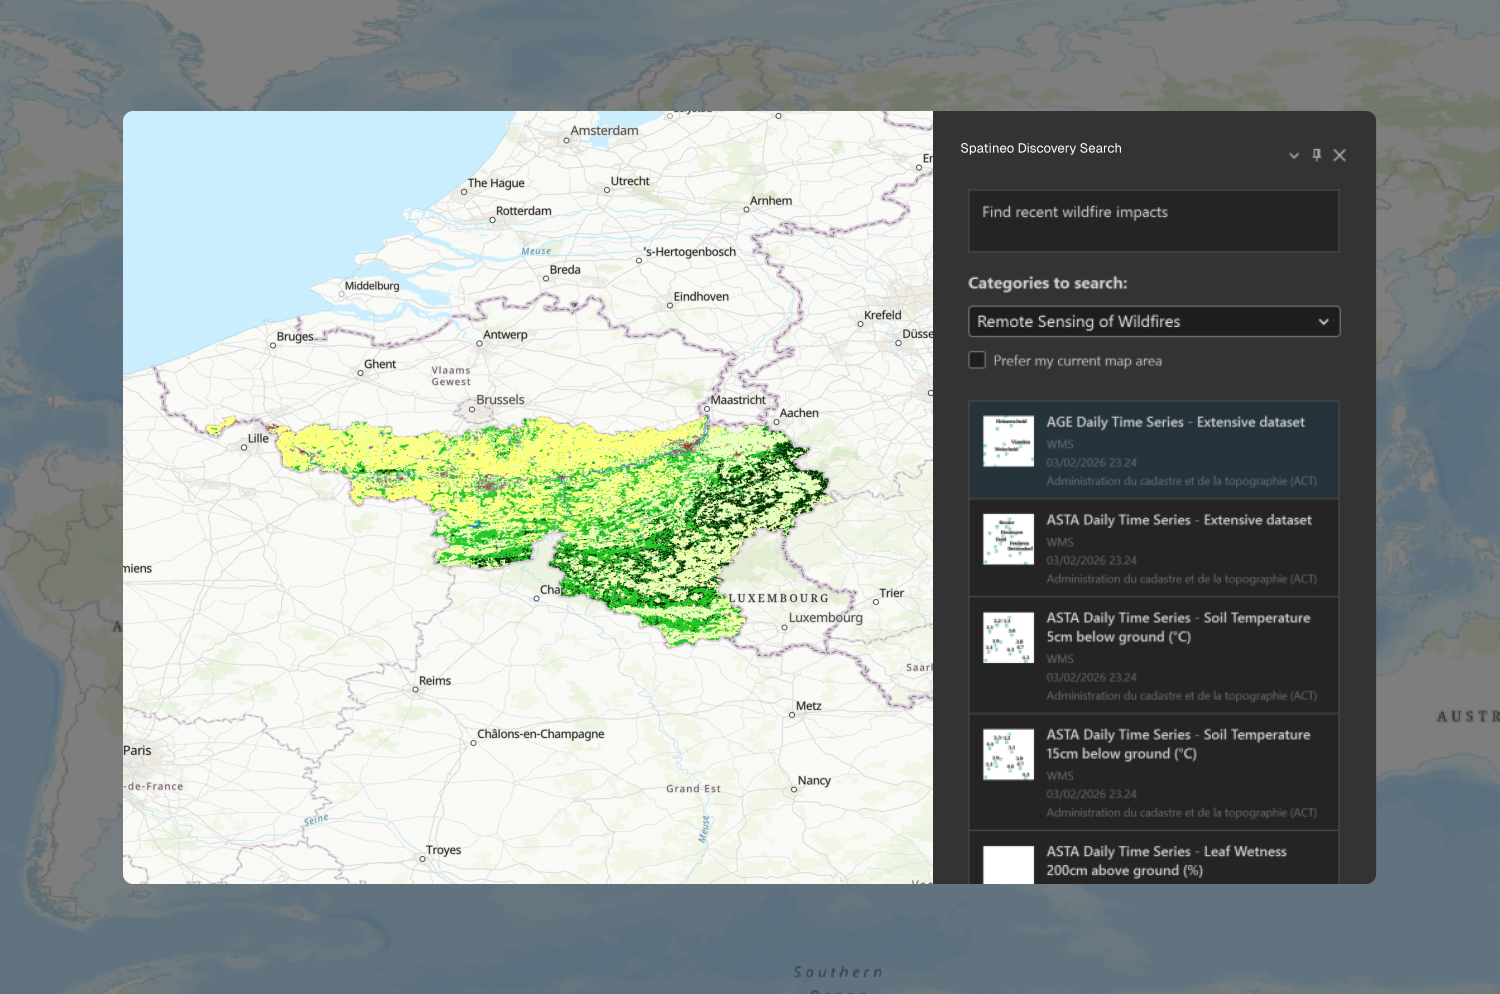Screen dimensions: 1500x994
Task: Click the Soil Temperature 15cm thumbnail
Action: (x=1008, y=755)
